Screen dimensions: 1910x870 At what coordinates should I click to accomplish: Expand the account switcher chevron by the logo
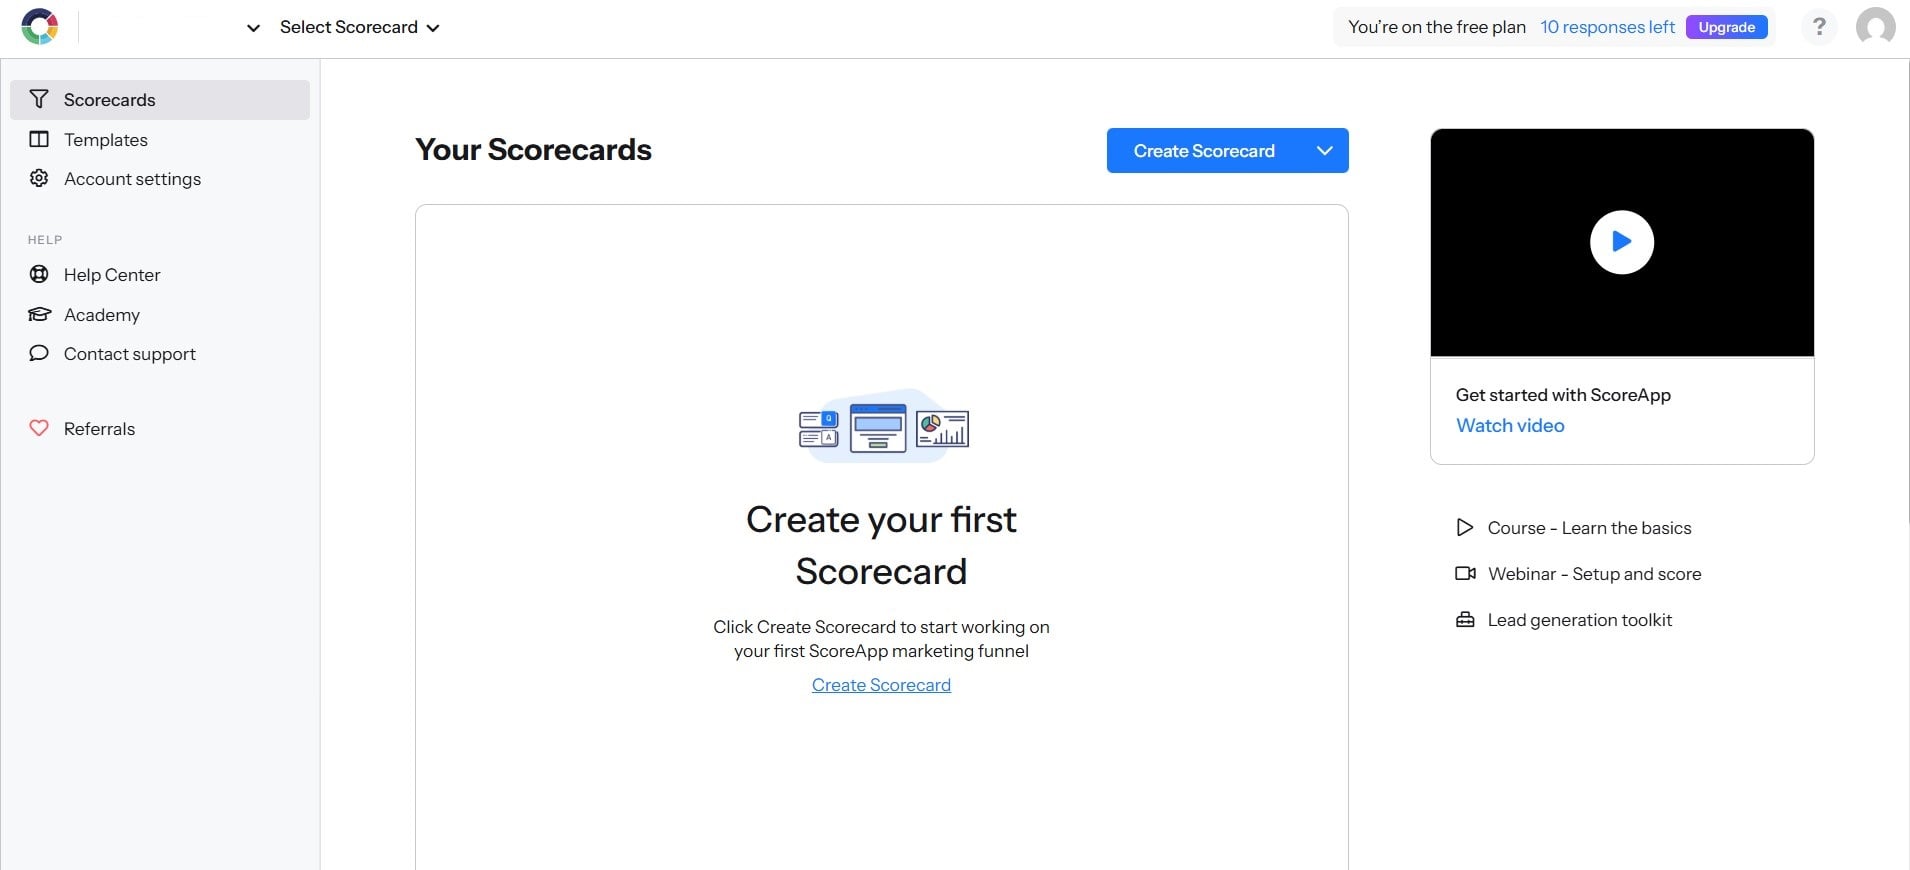point(253,28)
